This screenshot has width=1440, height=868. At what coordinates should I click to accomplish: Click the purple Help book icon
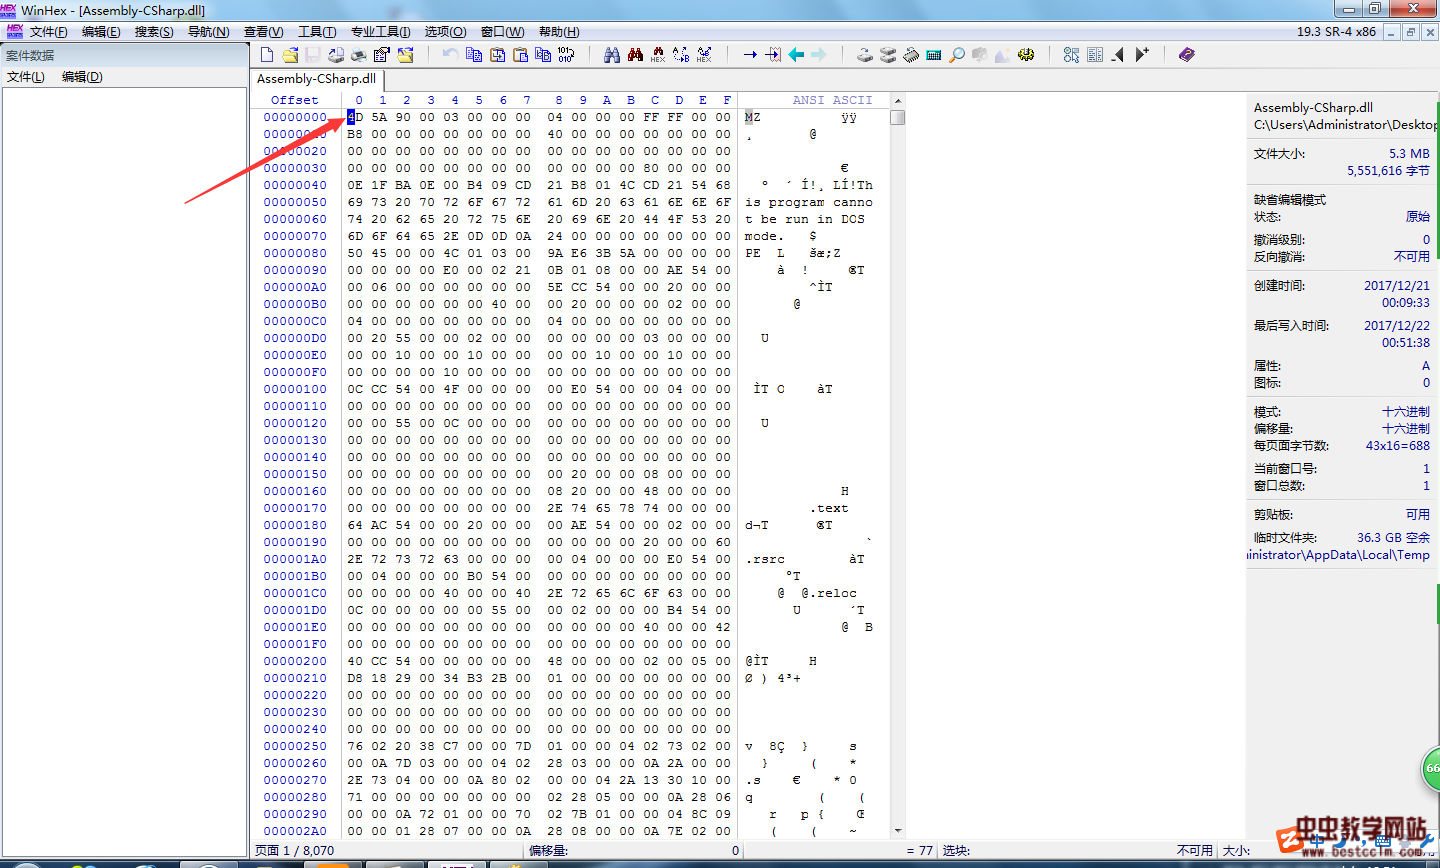pos(1187,55)
